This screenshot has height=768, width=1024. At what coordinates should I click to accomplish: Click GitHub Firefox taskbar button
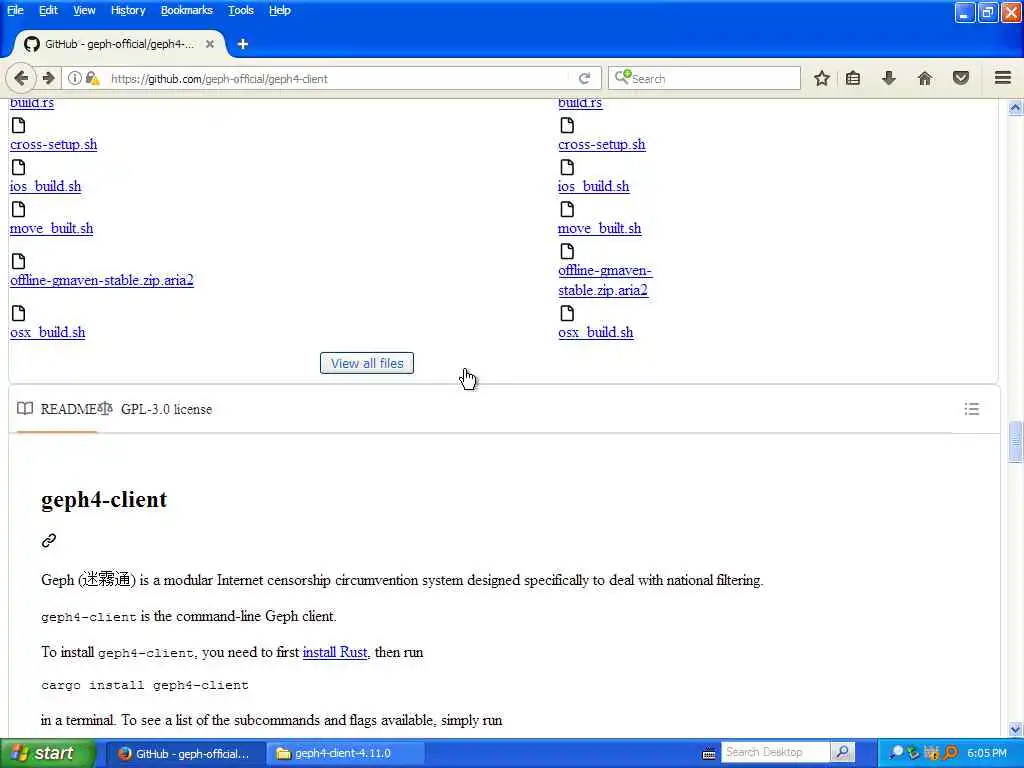coord(184,753)
